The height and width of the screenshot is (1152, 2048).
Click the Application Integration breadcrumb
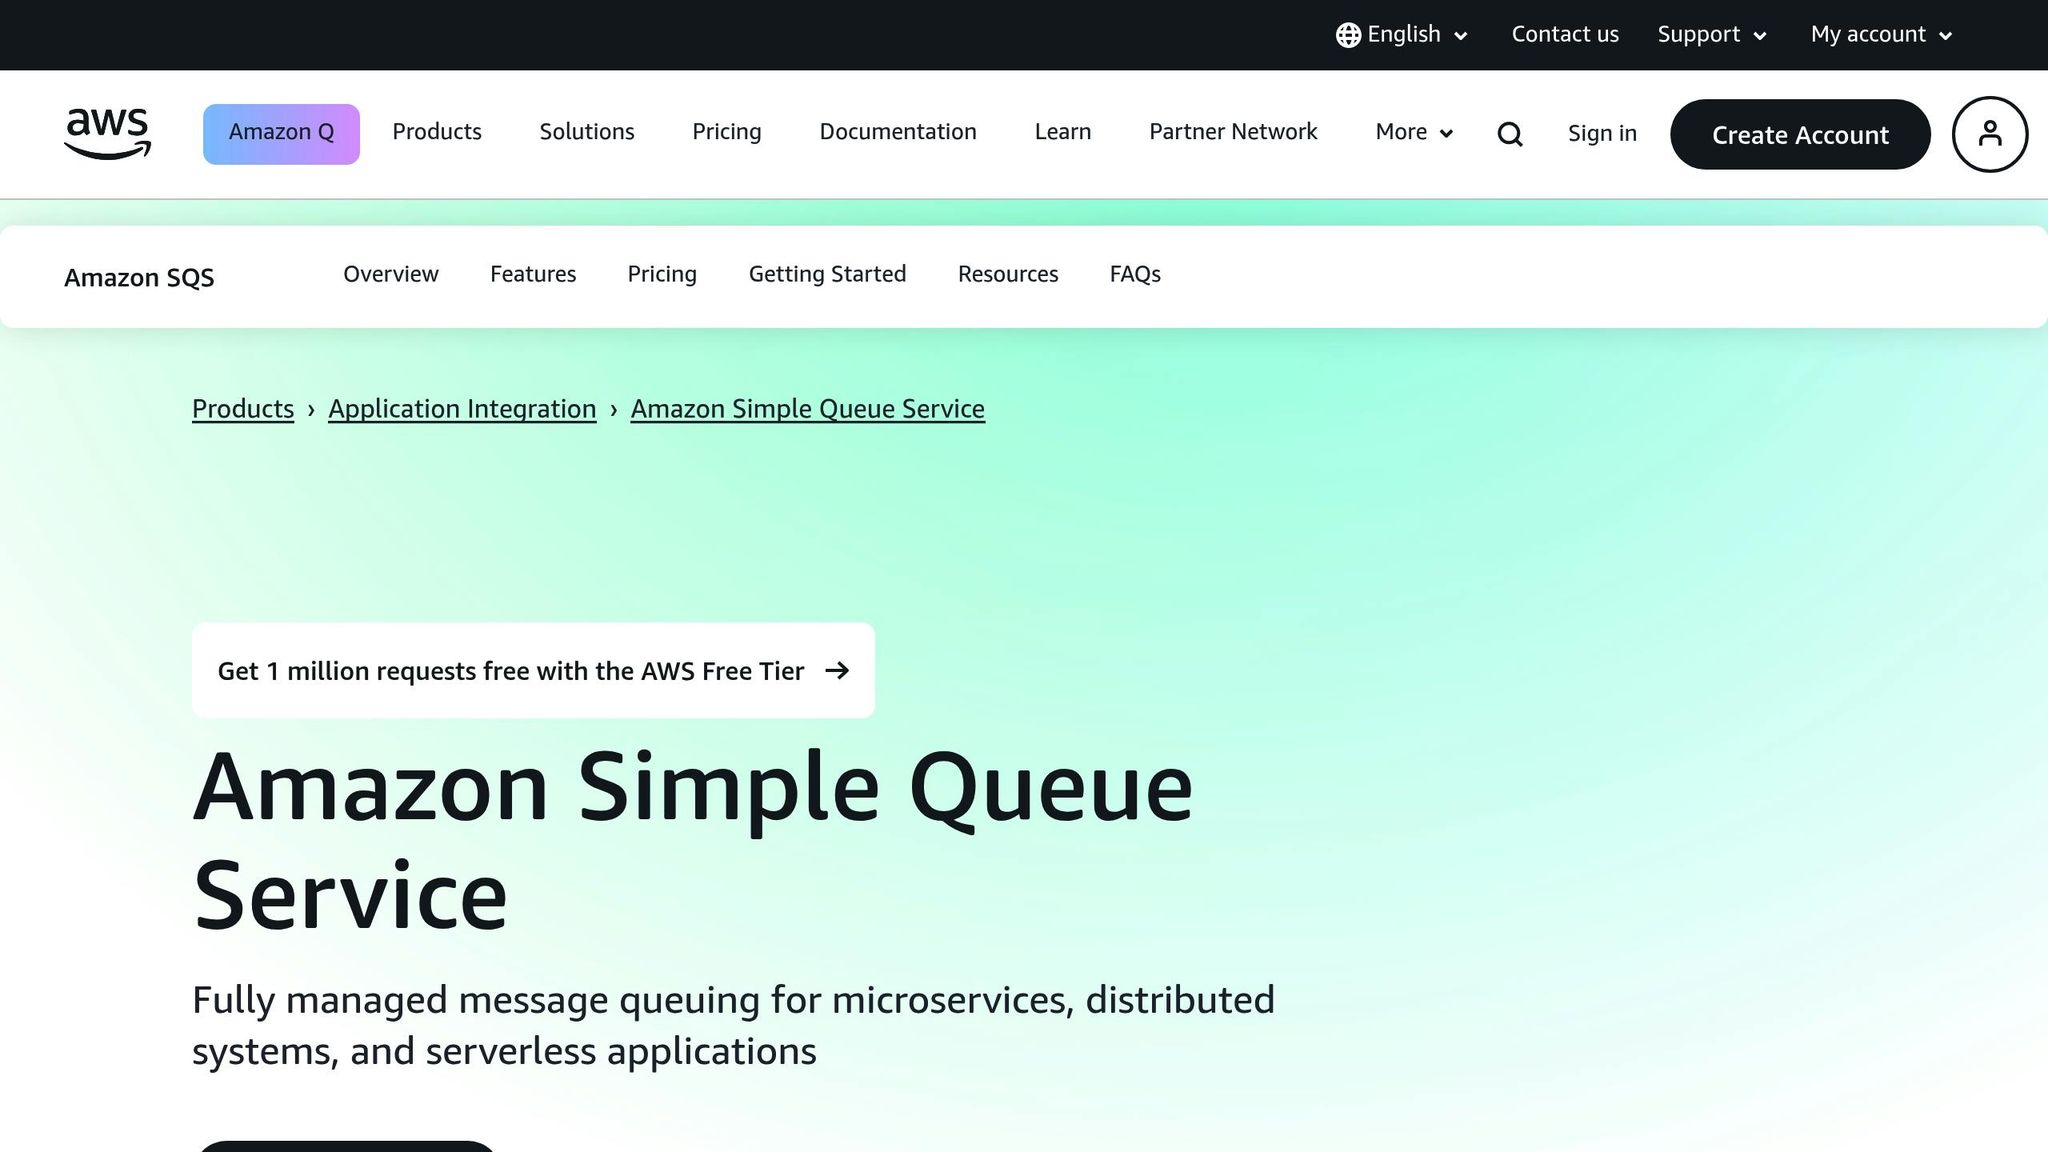[462, 409]
